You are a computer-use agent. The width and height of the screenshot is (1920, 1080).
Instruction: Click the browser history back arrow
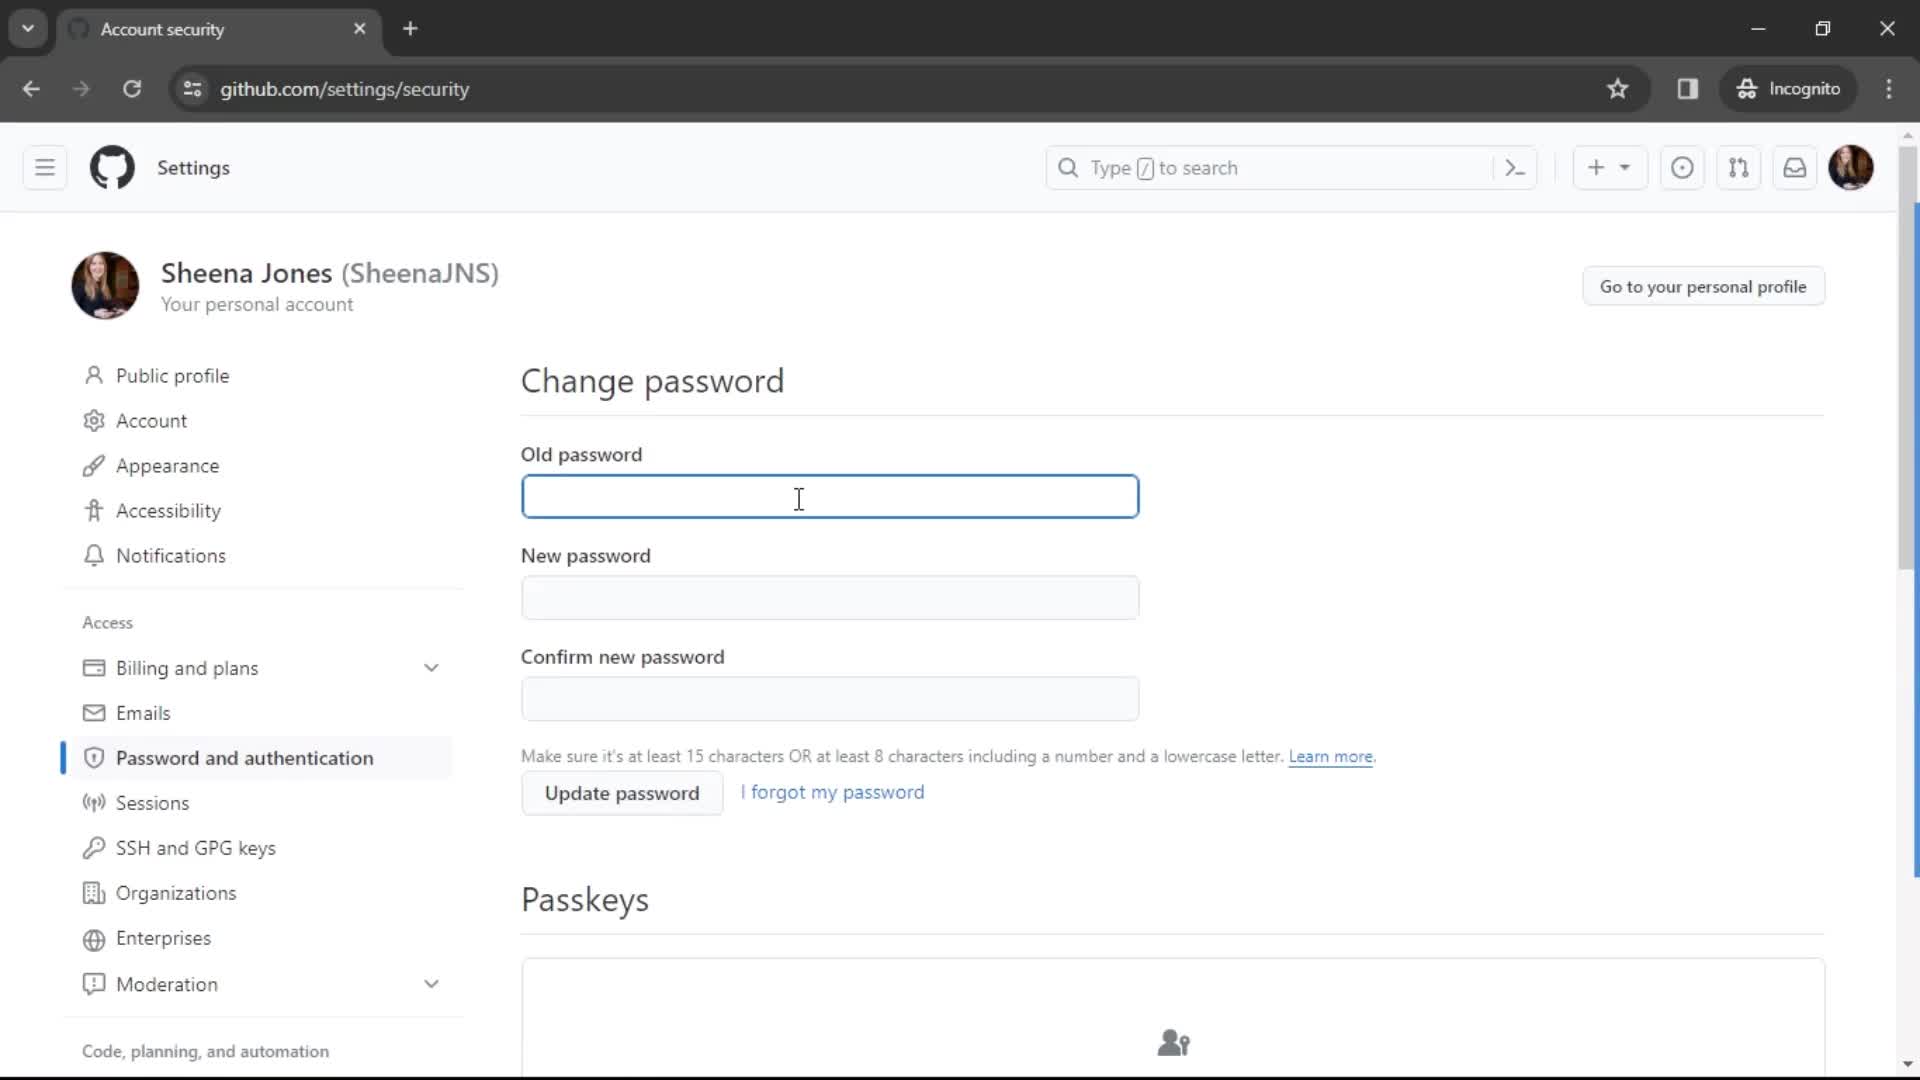pyautogui.click(x=32, y=88)
